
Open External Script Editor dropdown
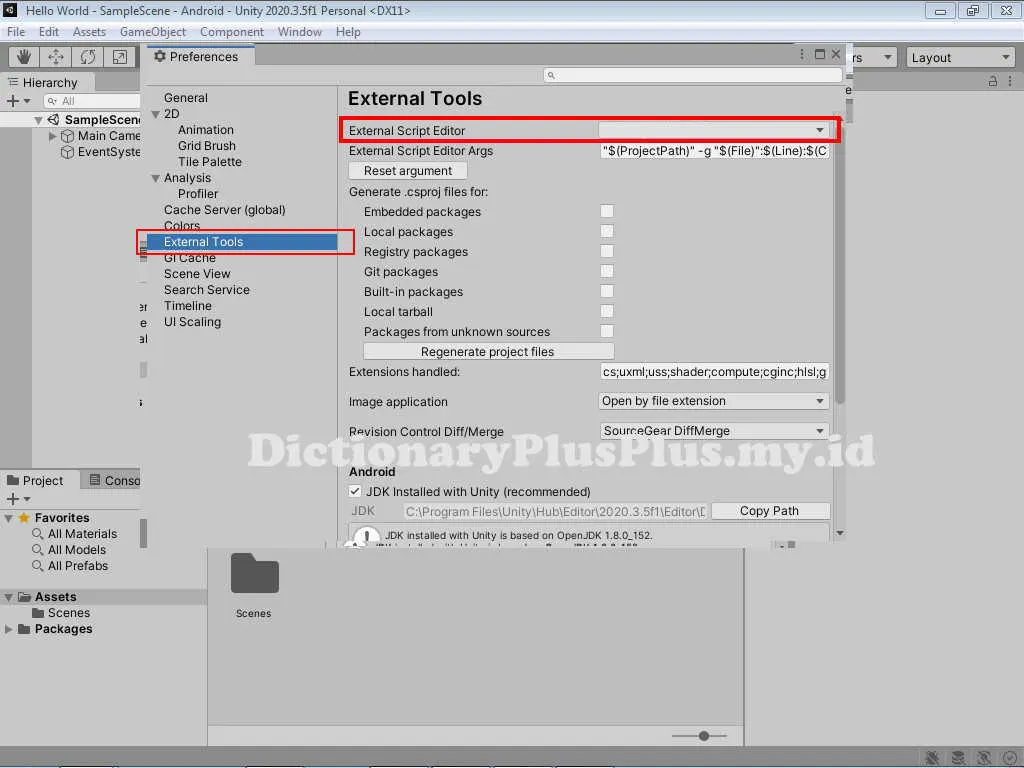point(714,130)
